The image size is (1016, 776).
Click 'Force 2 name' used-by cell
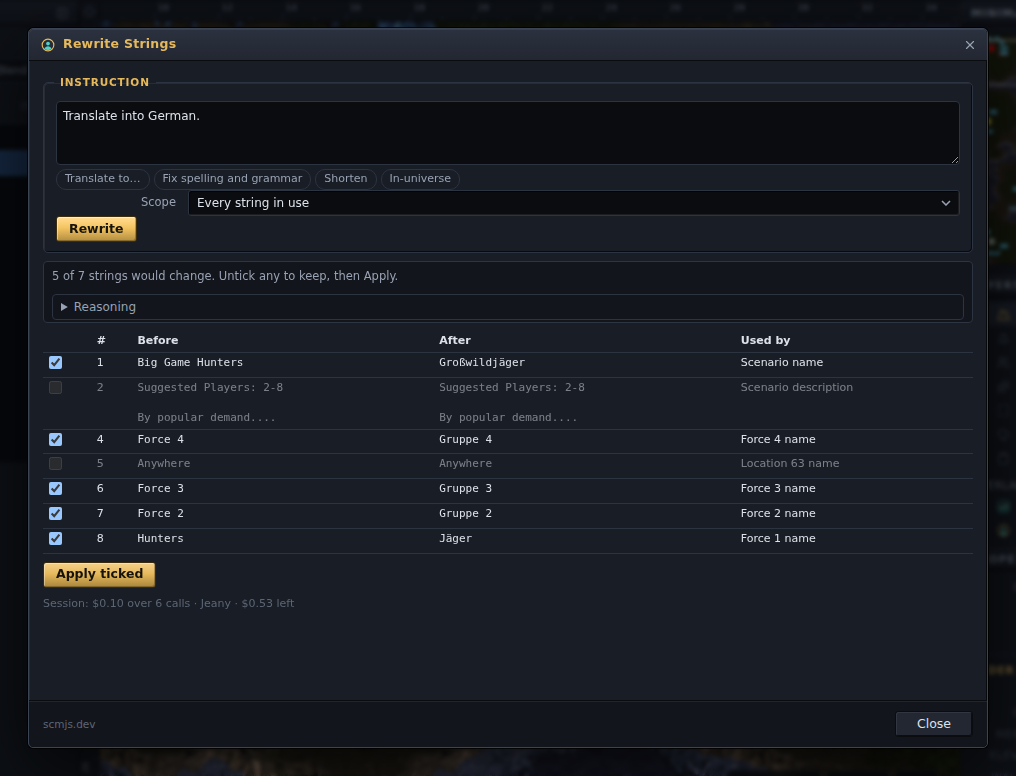(x=778, y=513)
